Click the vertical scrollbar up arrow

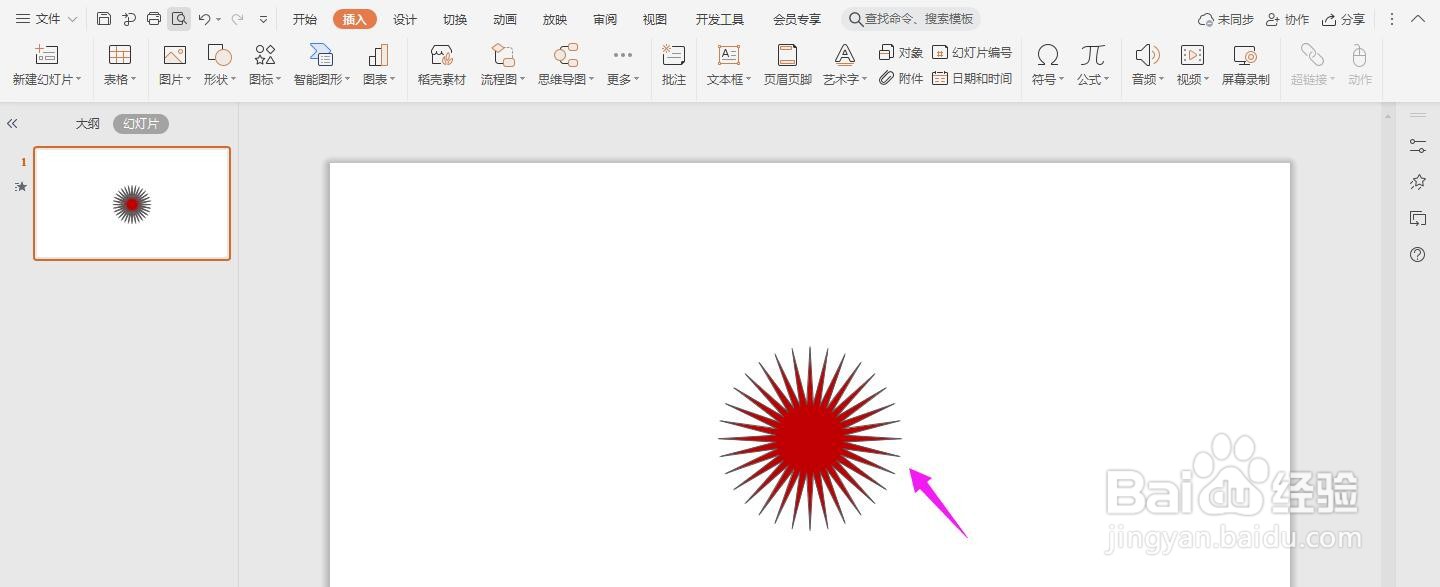(x=1388, y=116)
